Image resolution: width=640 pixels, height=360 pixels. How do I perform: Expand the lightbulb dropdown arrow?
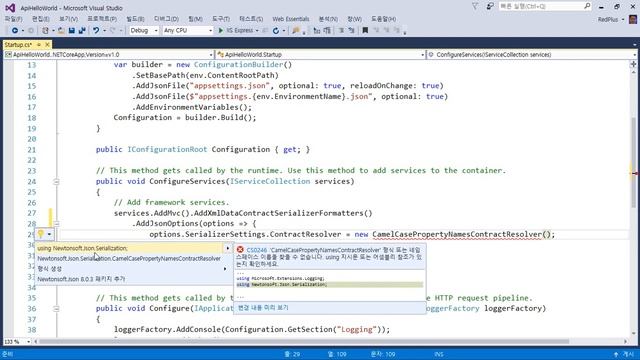[49, 234]
